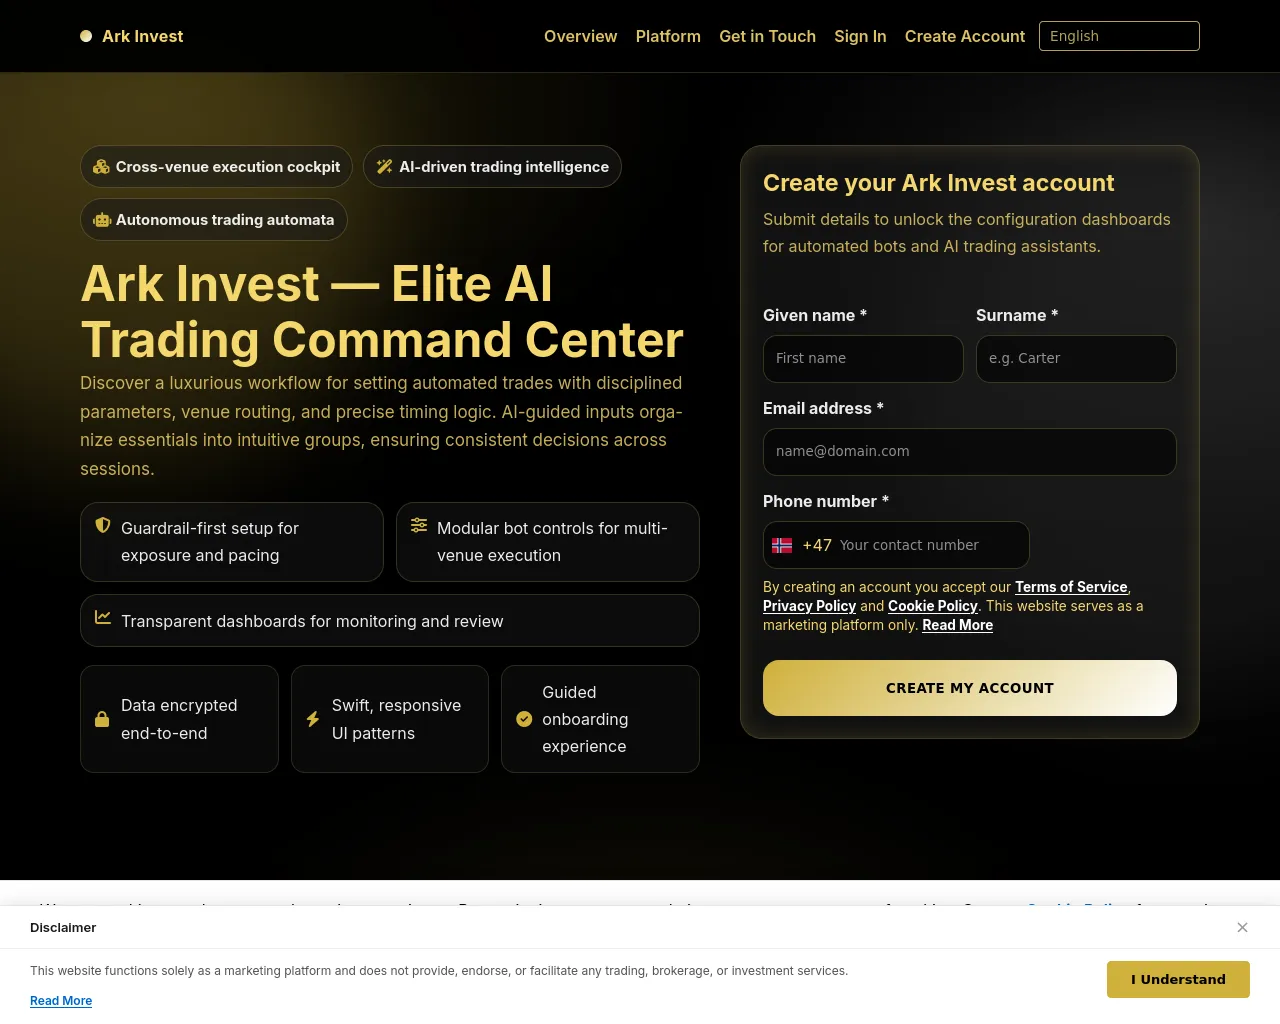Click the lightning bolt icon beside Swift, responsive
This screenshot has height=1024, width=1280.
coord(313,719)
